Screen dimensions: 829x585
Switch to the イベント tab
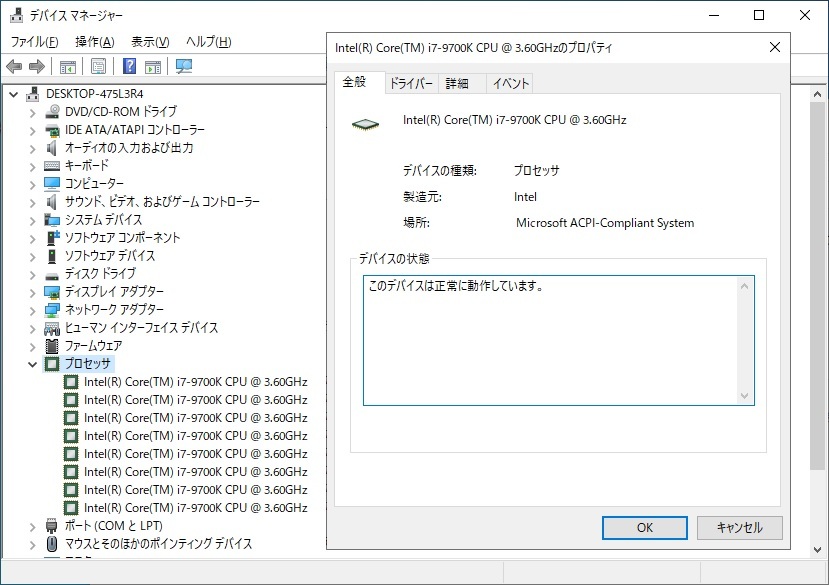[x=510, y=84]
